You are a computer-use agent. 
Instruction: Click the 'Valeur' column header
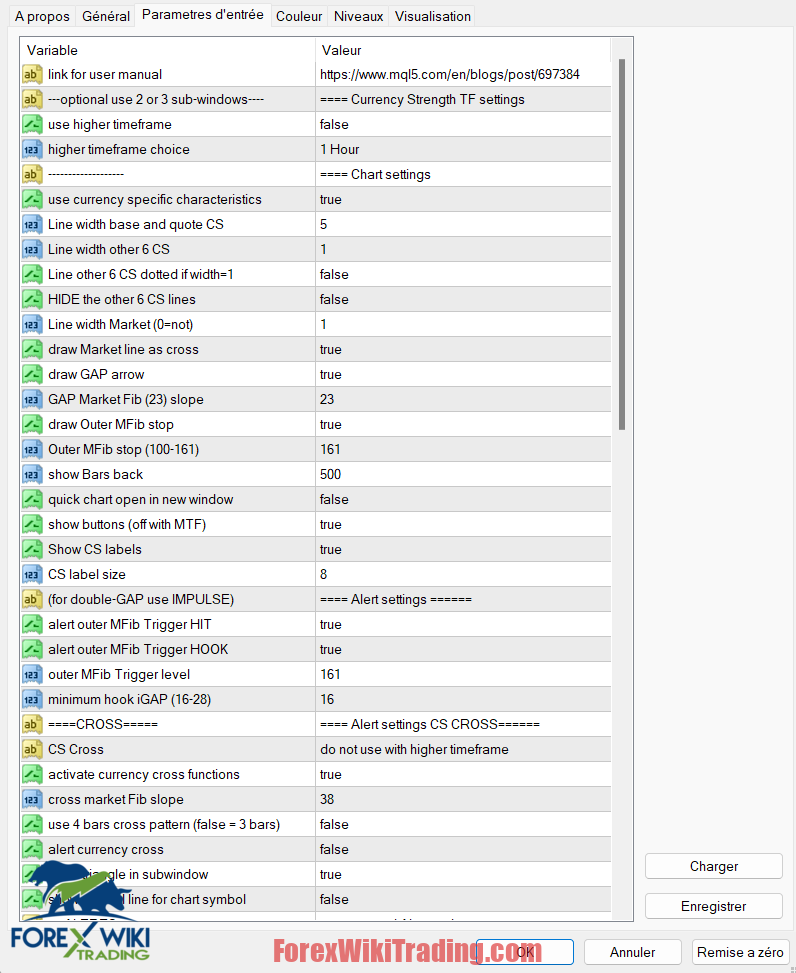(x=463, y=50)
